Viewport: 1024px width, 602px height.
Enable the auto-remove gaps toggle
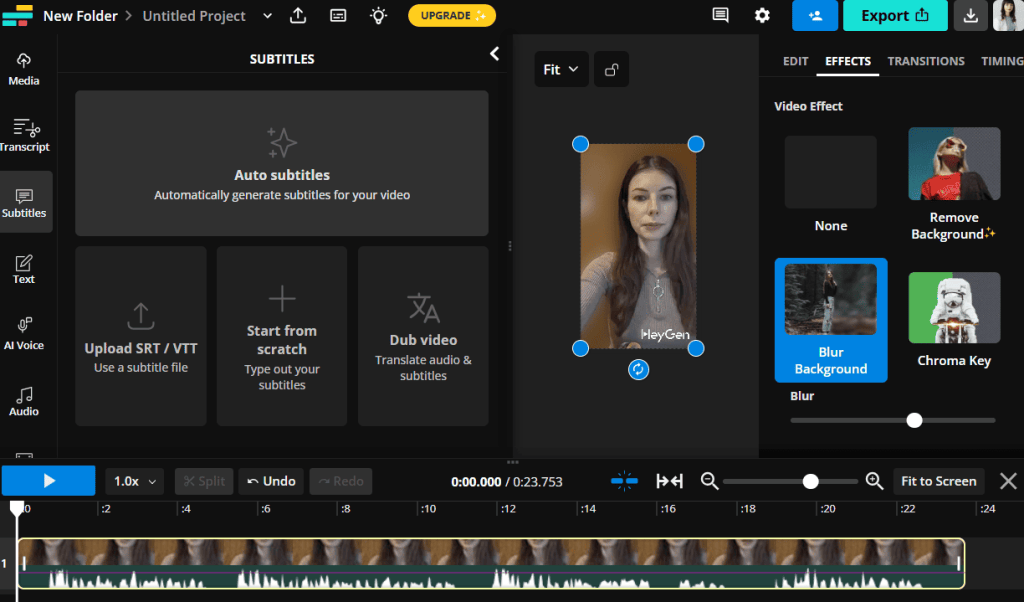coord(669,481)
